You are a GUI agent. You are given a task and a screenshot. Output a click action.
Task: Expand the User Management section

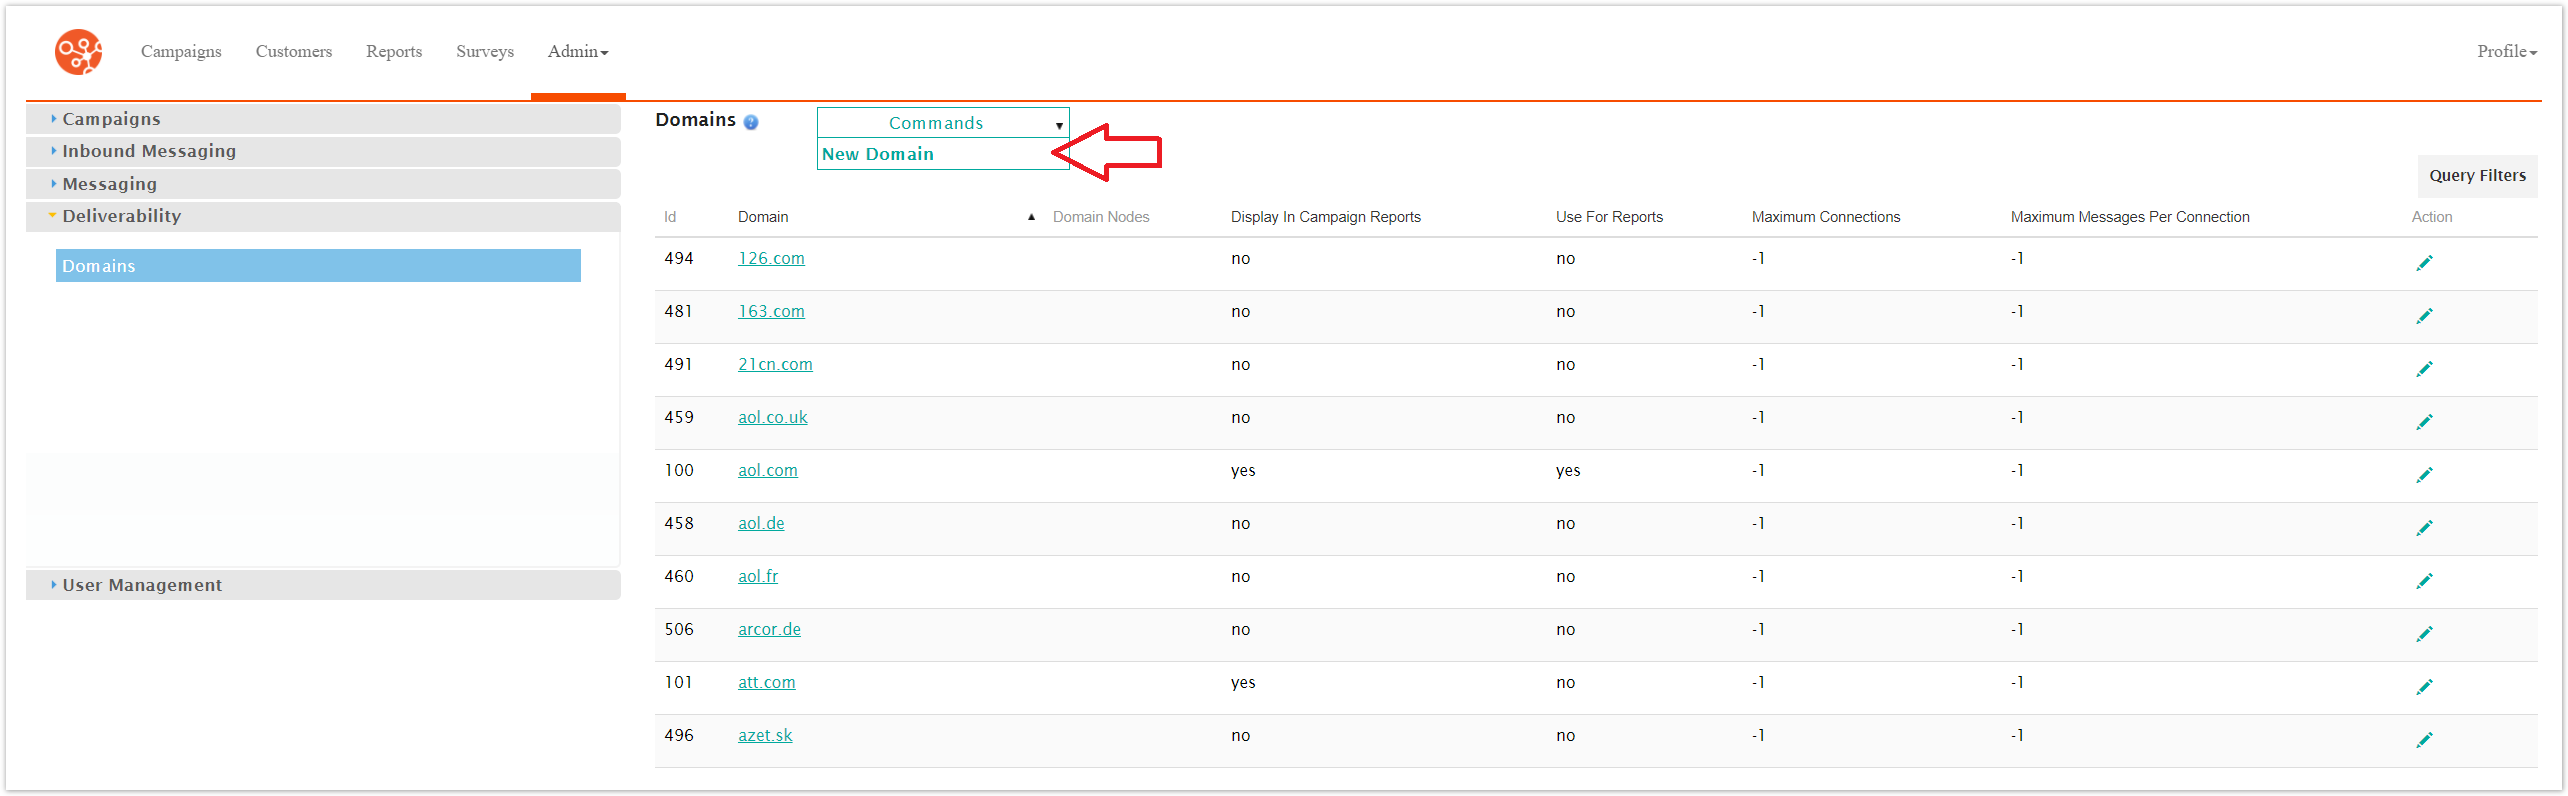pyautogui.click(x=142, y=585)
